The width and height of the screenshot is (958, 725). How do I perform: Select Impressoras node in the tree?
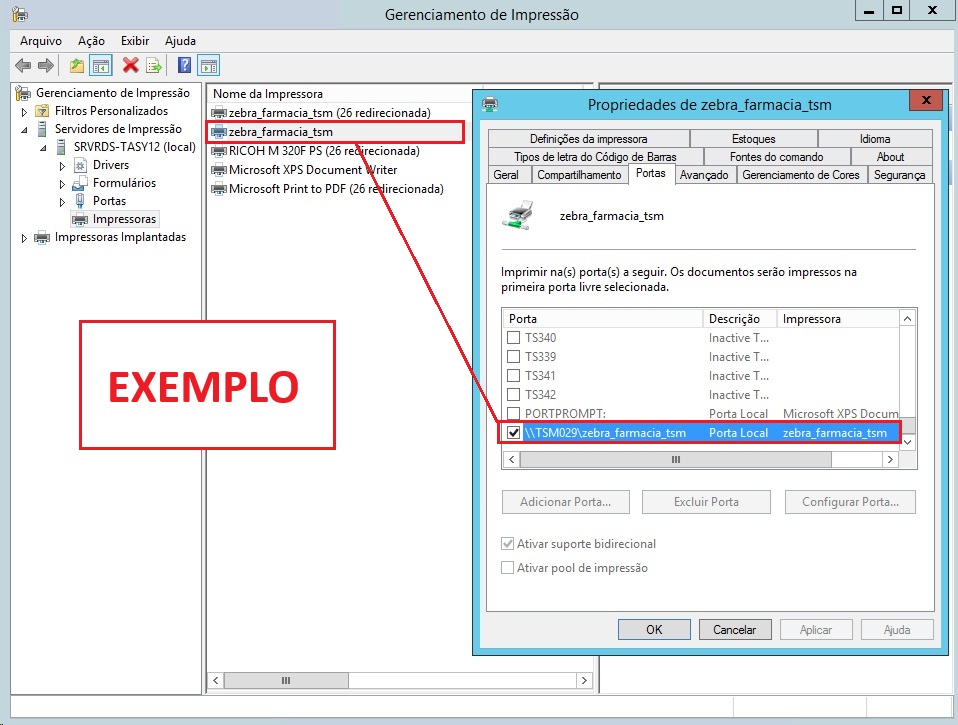click(124, 219)
